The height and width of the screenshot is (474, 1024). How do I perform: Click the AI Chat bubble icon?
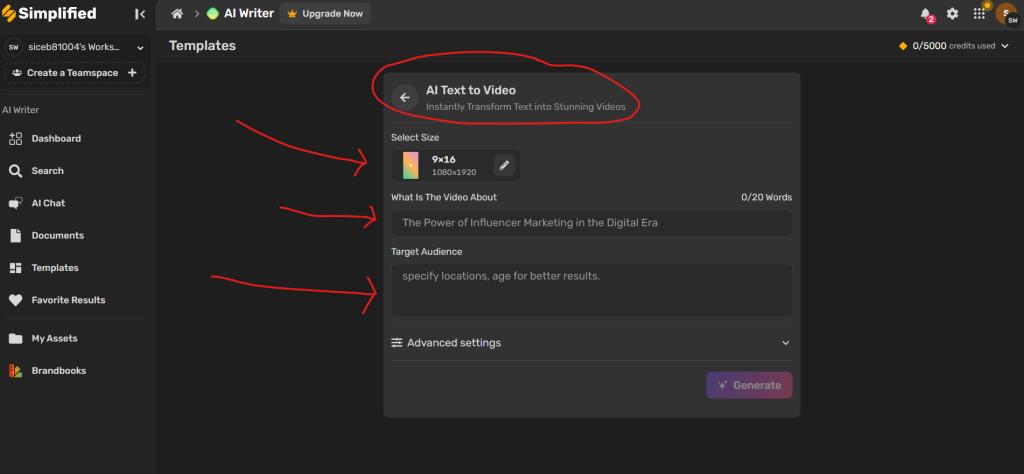(x=16, y=204)
